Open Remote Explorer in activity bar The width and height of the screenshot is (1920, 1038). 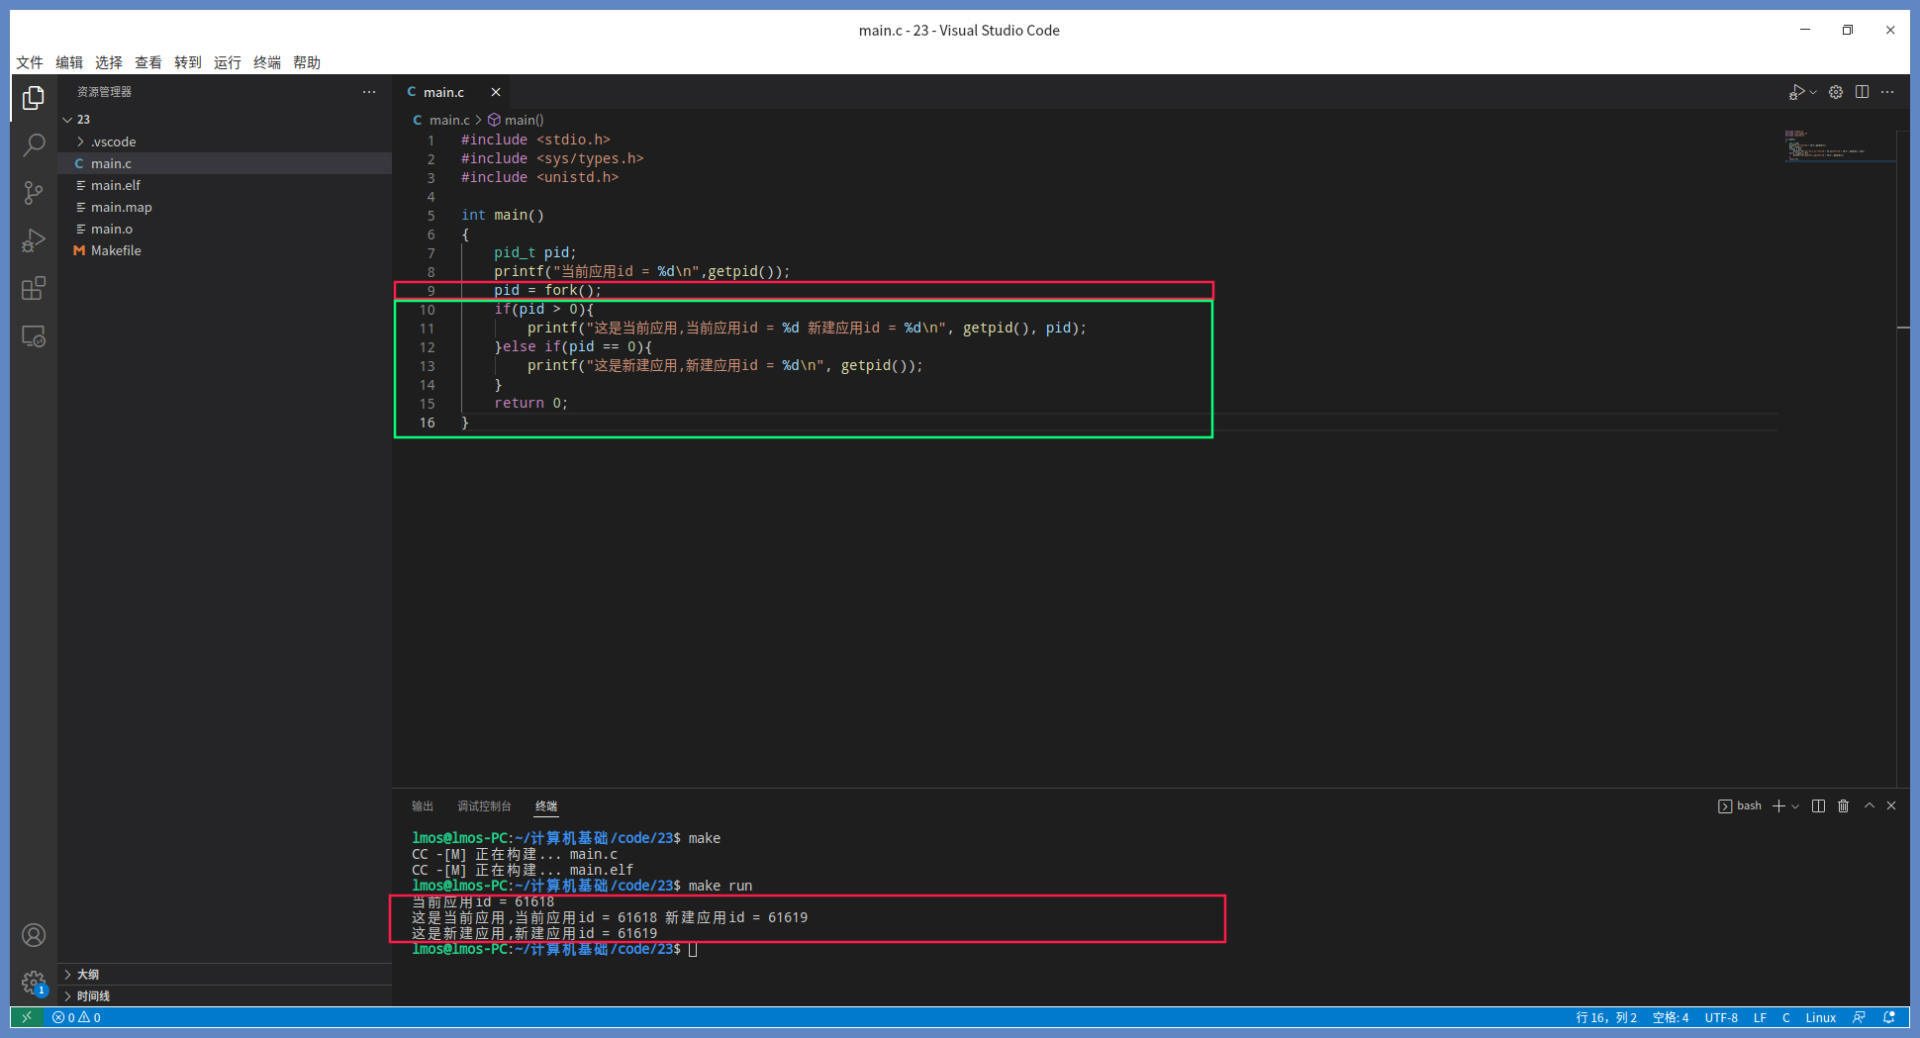(x=33, y=337)
